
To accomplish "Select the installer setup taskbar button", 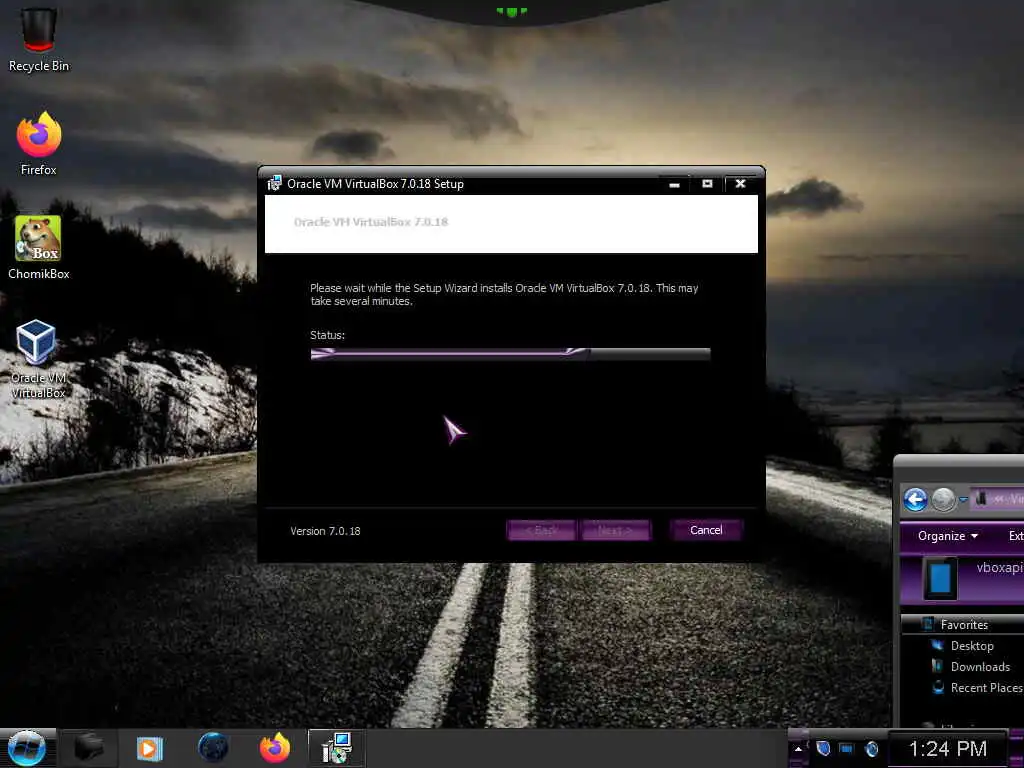I will click(337, 748).
